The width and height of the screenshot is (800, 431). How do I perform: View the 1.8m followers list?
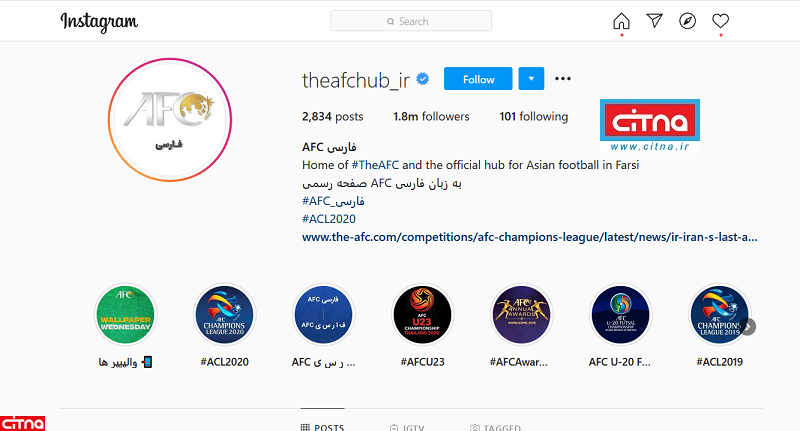(x=431, y=117)
